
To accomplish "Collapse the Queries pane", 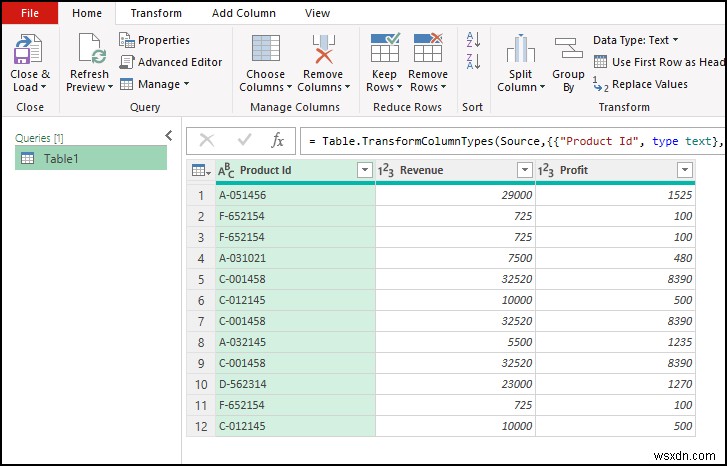I will (x=169, y=135).
